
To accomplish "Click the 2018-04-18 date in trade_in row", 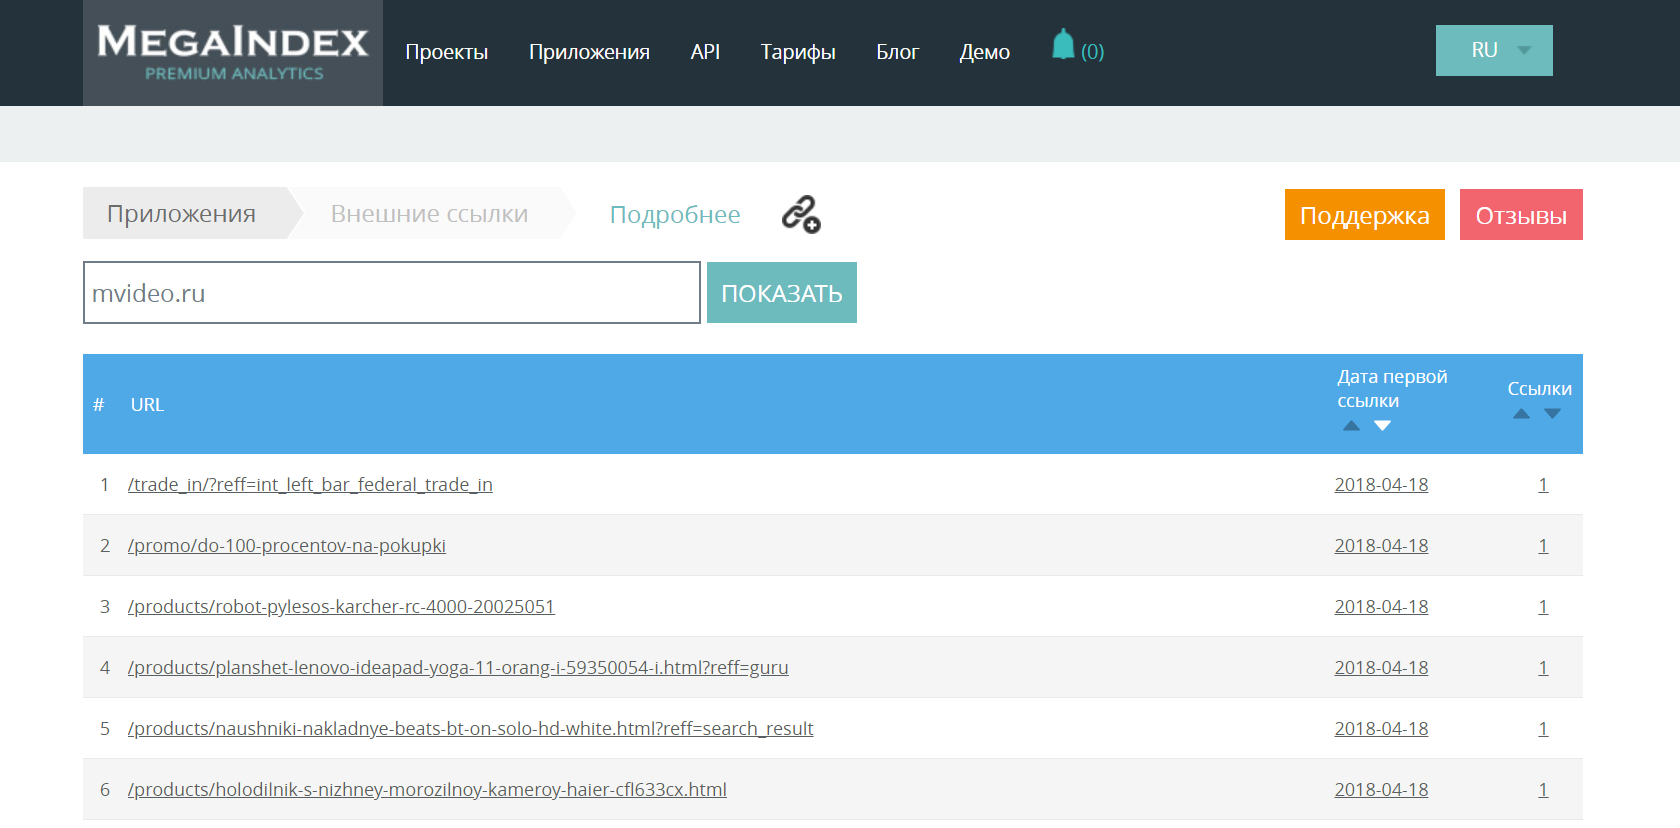I will tap(1381, 485).
